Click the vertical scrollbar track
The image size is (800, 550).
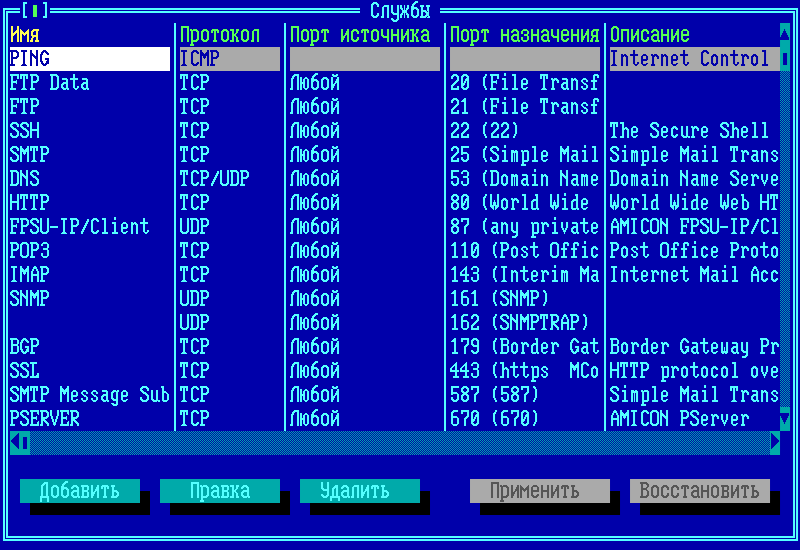pos(785,250)
